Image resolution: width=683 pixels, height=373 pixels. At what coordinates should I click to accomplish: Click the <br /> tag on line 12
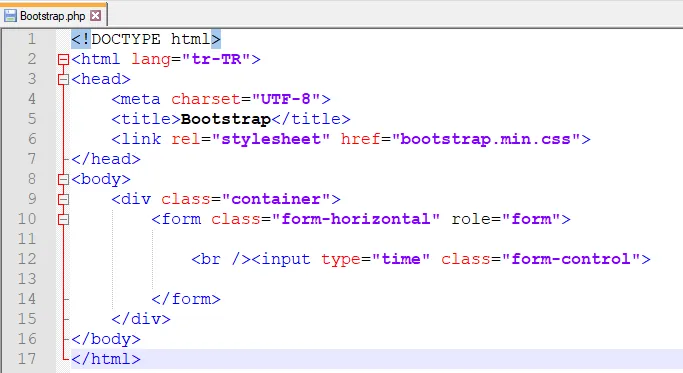click(x=221, y=259)
